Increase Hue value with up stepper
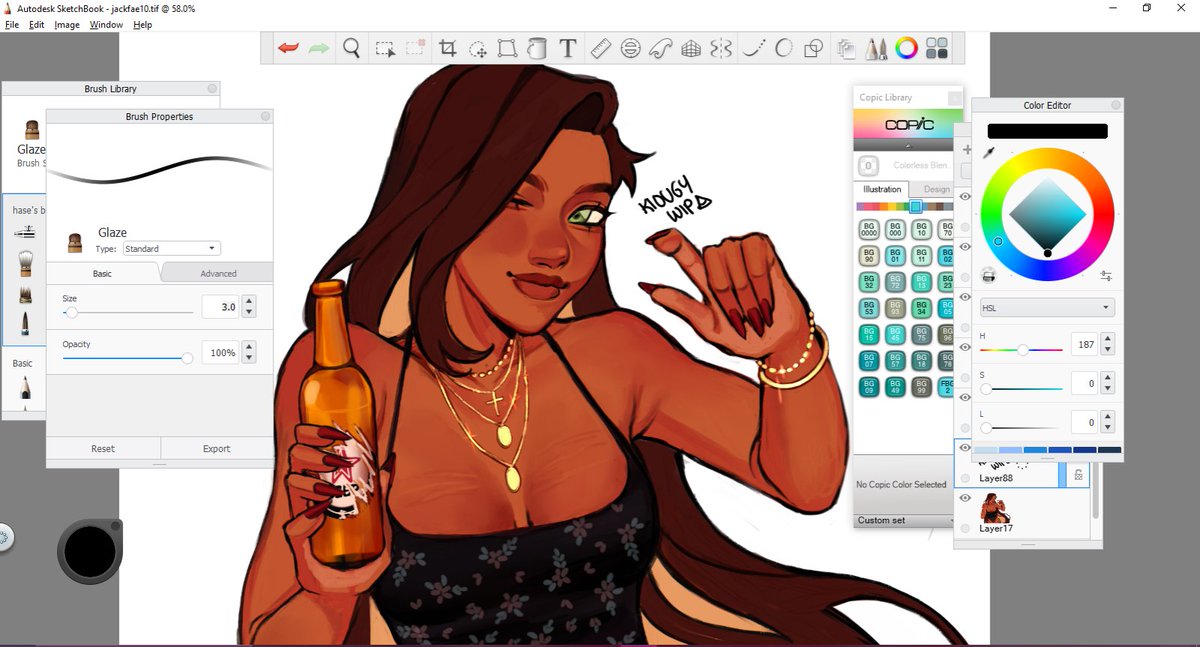This screenshot has height=647, width=1200. (1108, 339)
